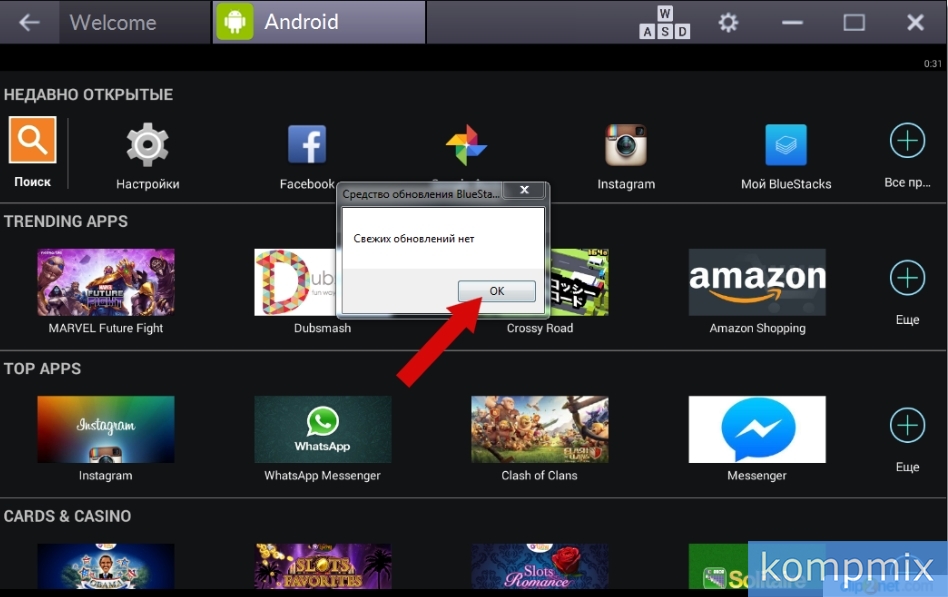This screenshot has height=597, width=948.
Task: Click the Clash of Clans label text
Action: [x=539, y=475]
